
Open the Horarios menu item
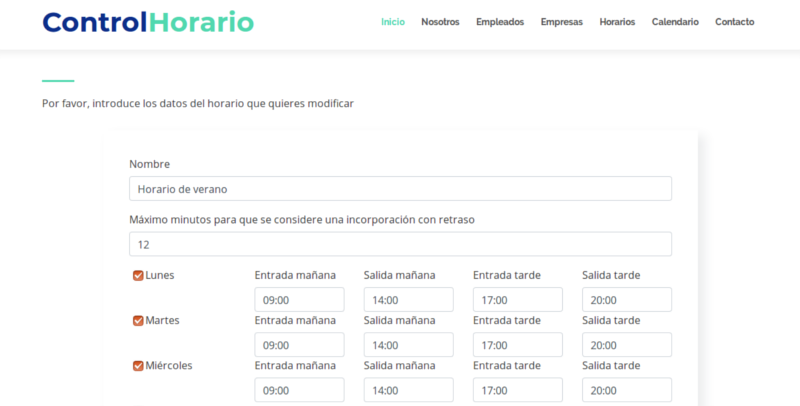tap(617, 22)
